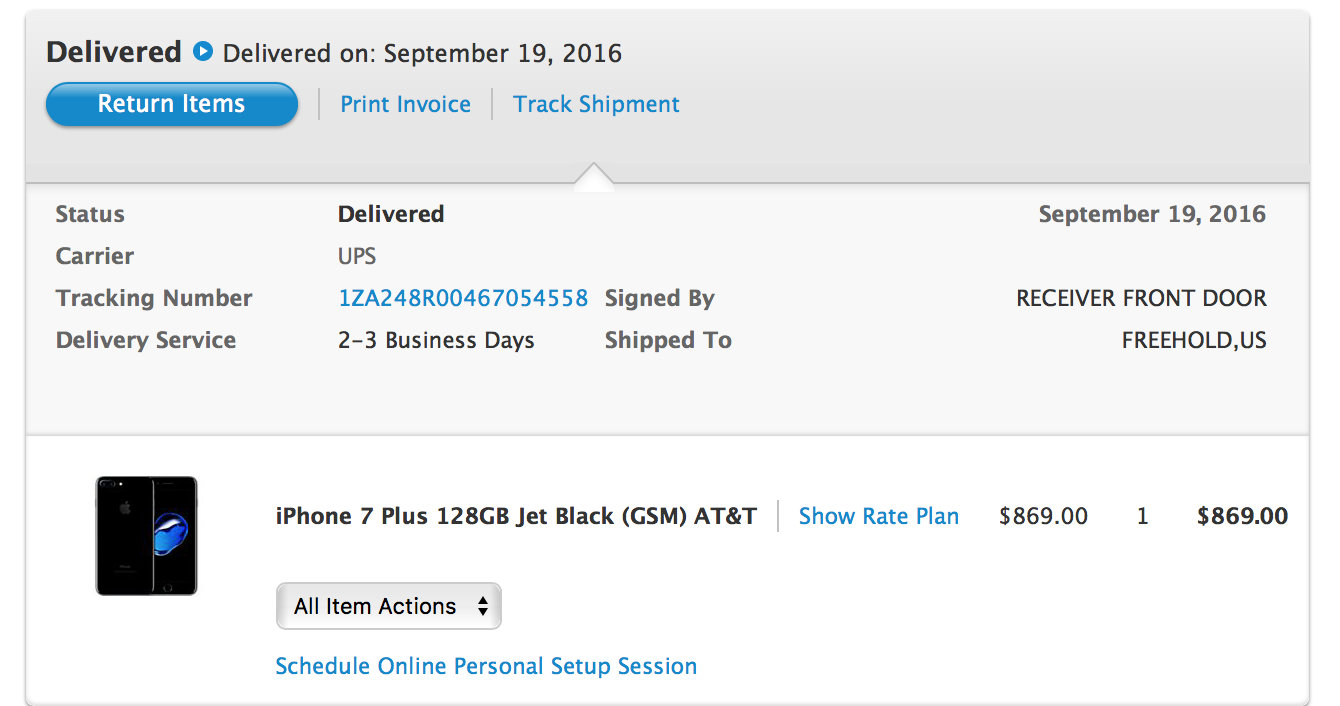This screenshot has width=1340, height=706.
Task: Schedule Online Personal Setup Session
Action: 486,666
